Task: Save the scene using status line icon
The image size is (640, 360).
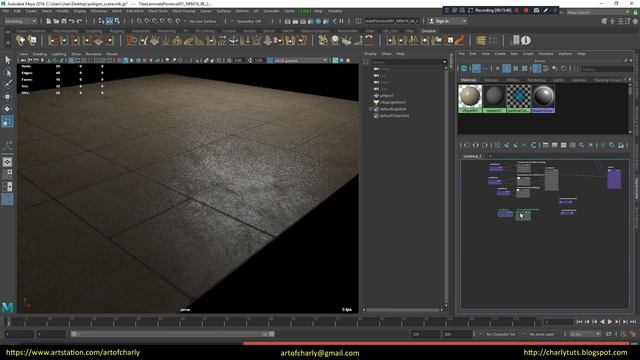Action: pos(64,21)
